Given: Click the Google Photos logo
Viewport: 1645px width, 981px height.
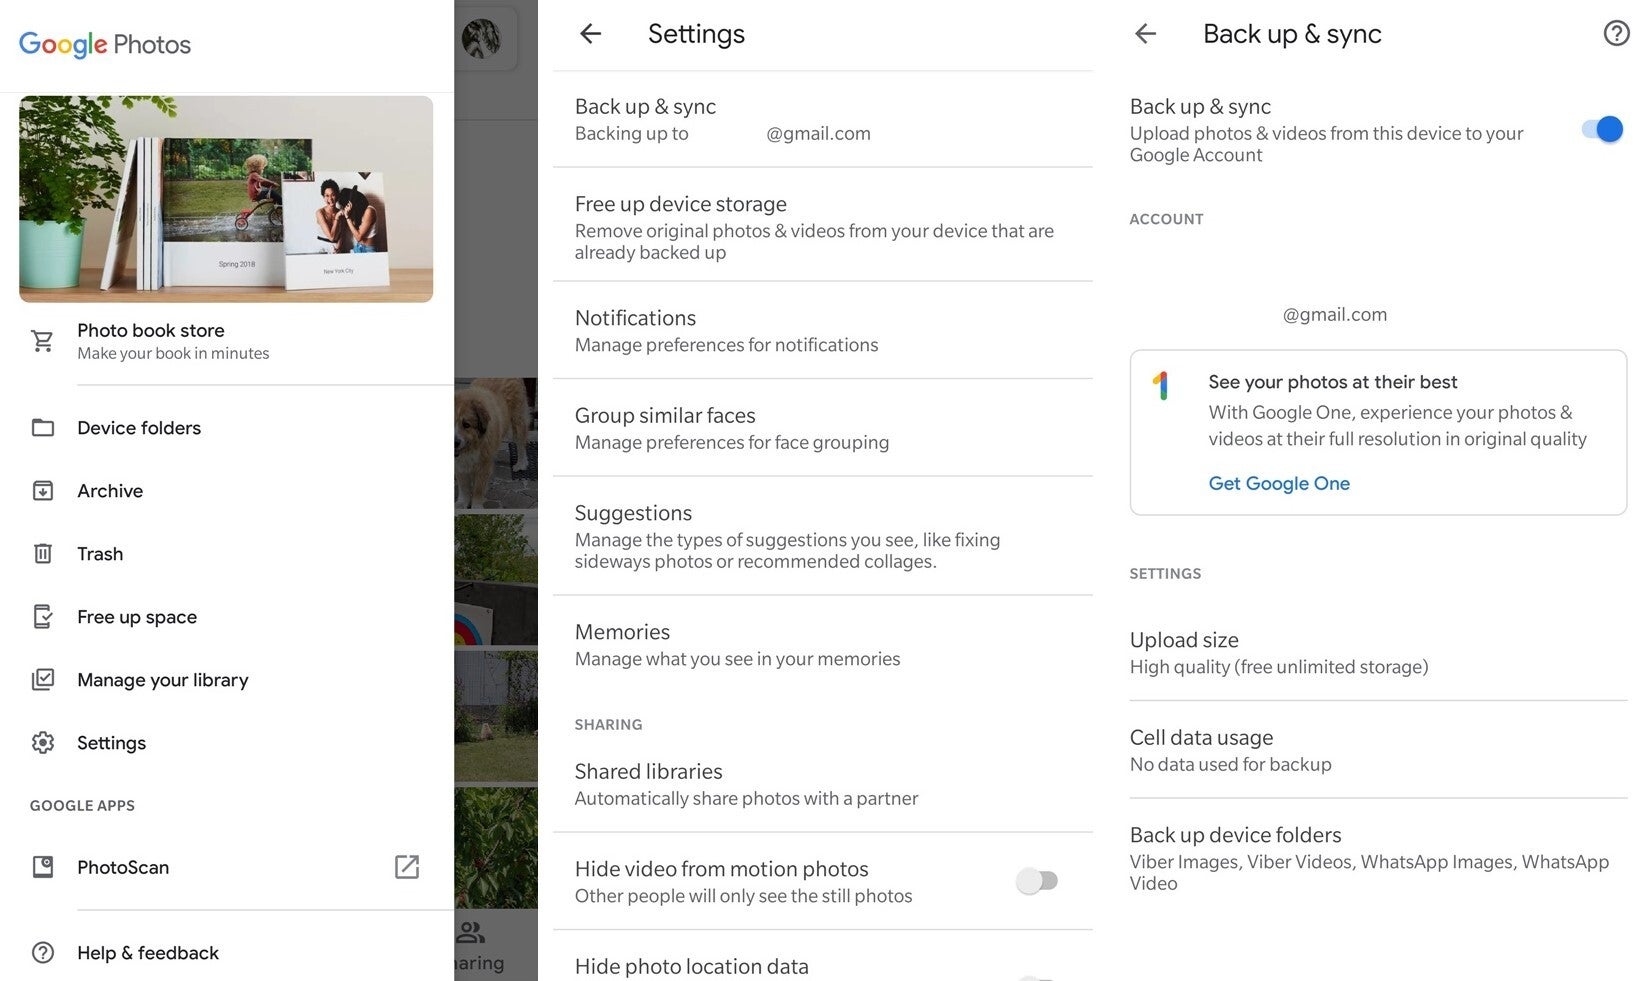Looking at the screenshot, I should [x=105, y=44].
